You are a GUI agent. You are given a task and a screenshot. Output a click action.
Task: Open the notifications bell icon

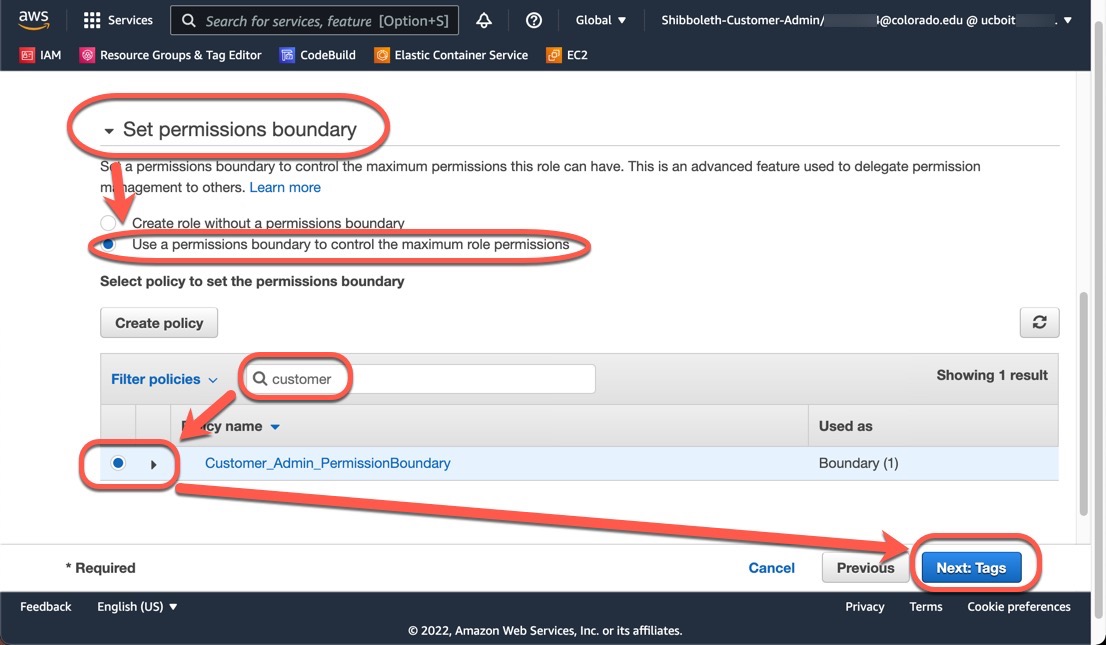click(x=484, y=20)
